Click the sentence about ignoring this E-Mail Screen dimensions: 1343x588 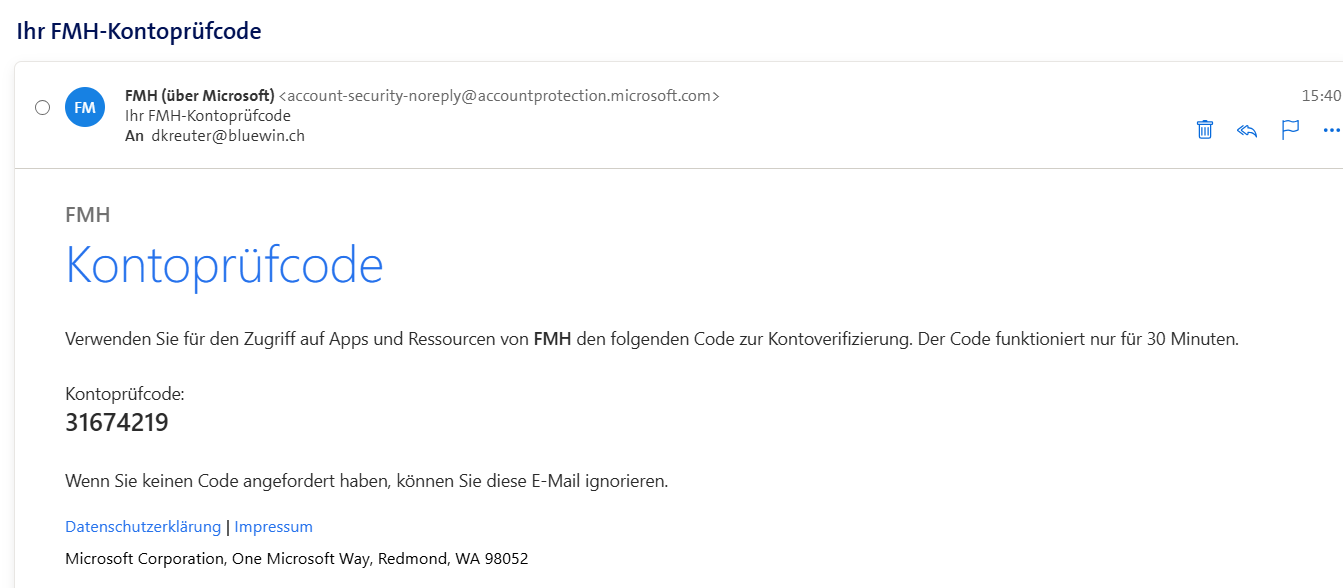pos(366,481)
